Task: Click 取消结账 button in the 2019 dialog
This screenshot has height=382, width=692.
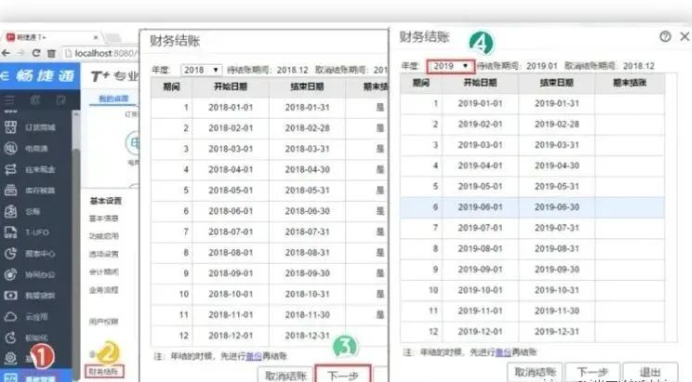Action: [x=534, y=372]
